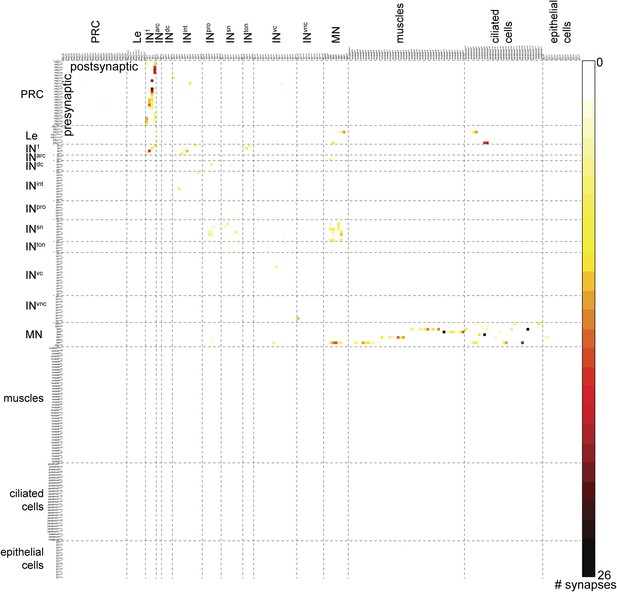Screen dimensions: 617x592
Task: Click the yellow cell in the INvc row
Action: [276, 267]
